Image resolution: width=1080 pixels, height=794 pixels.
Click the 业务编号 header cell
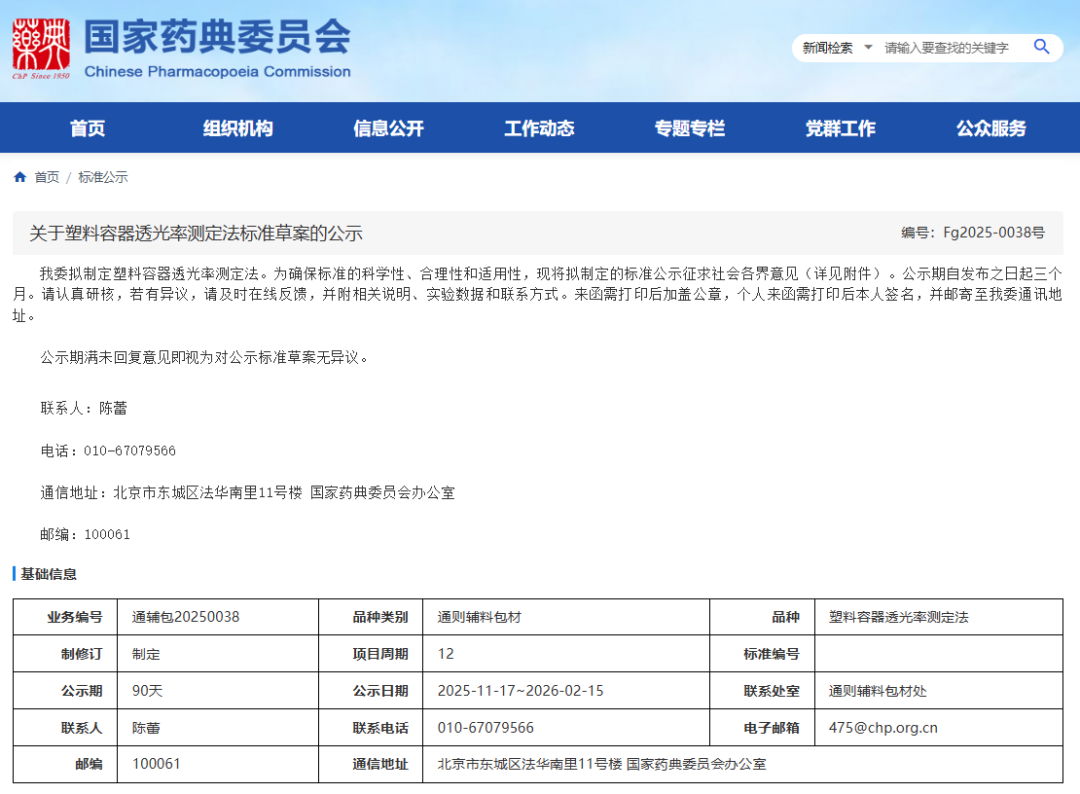pos(65,617)
